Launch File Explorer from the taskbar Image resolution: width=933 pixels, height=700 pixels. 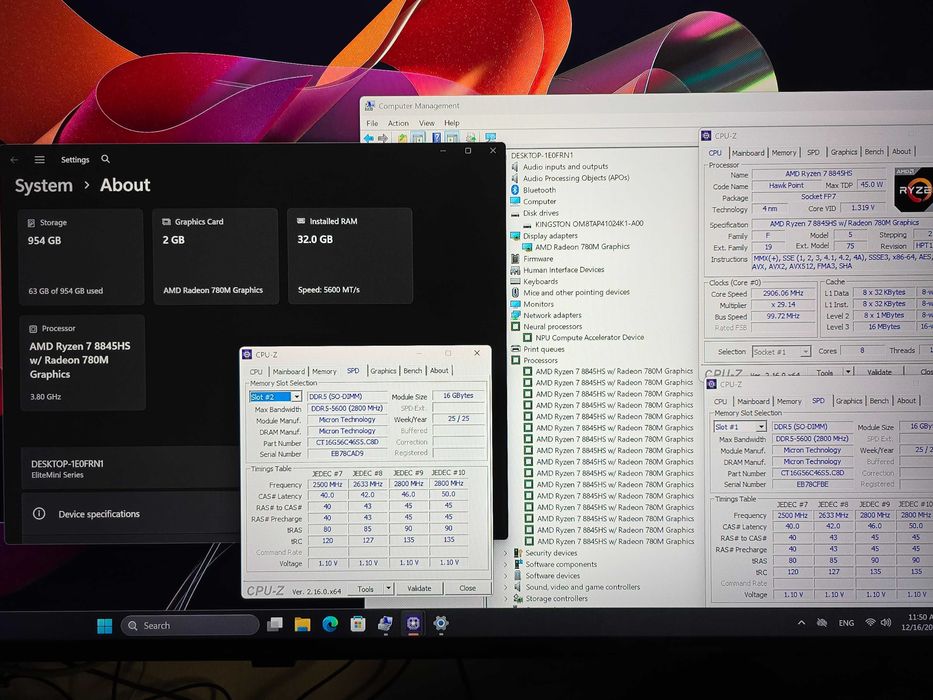coord(302,624)
